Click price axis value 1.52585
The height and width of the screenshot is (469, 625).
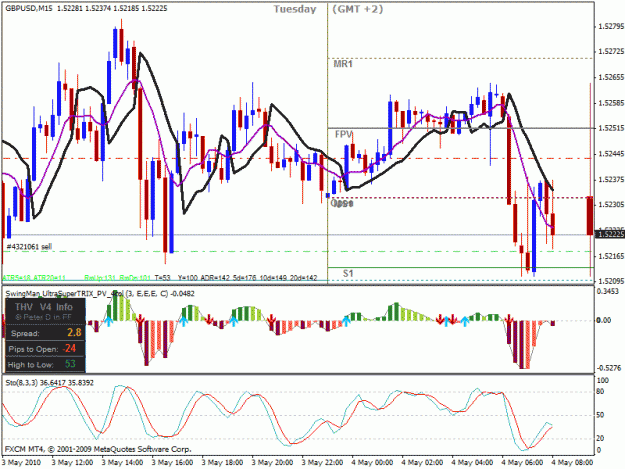(x=611, y=103)
